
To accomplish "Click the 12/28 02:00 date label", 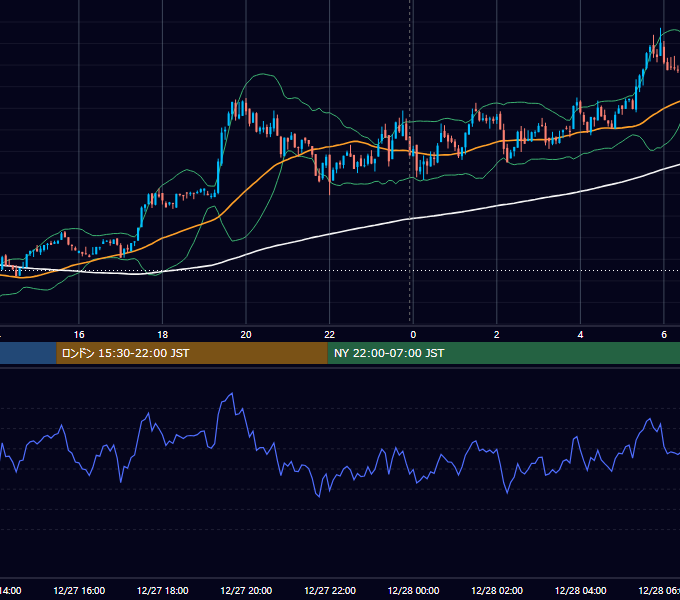I will pos(497,591).
